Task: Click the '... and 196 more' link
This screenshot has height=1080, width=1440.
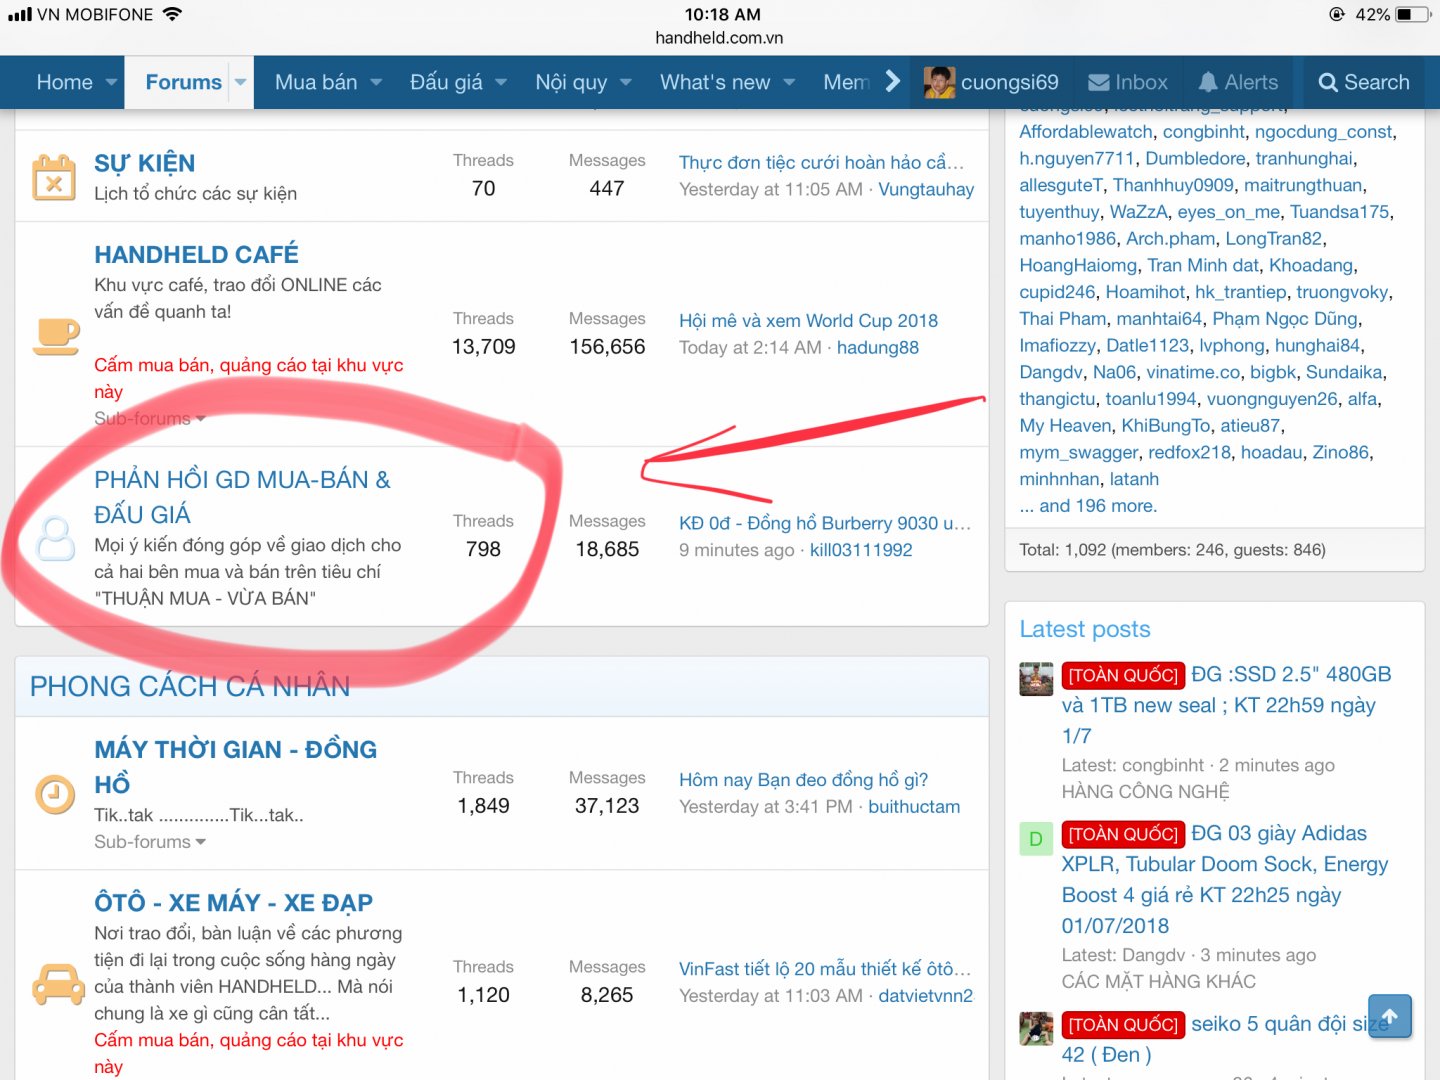Action: 1088,506
